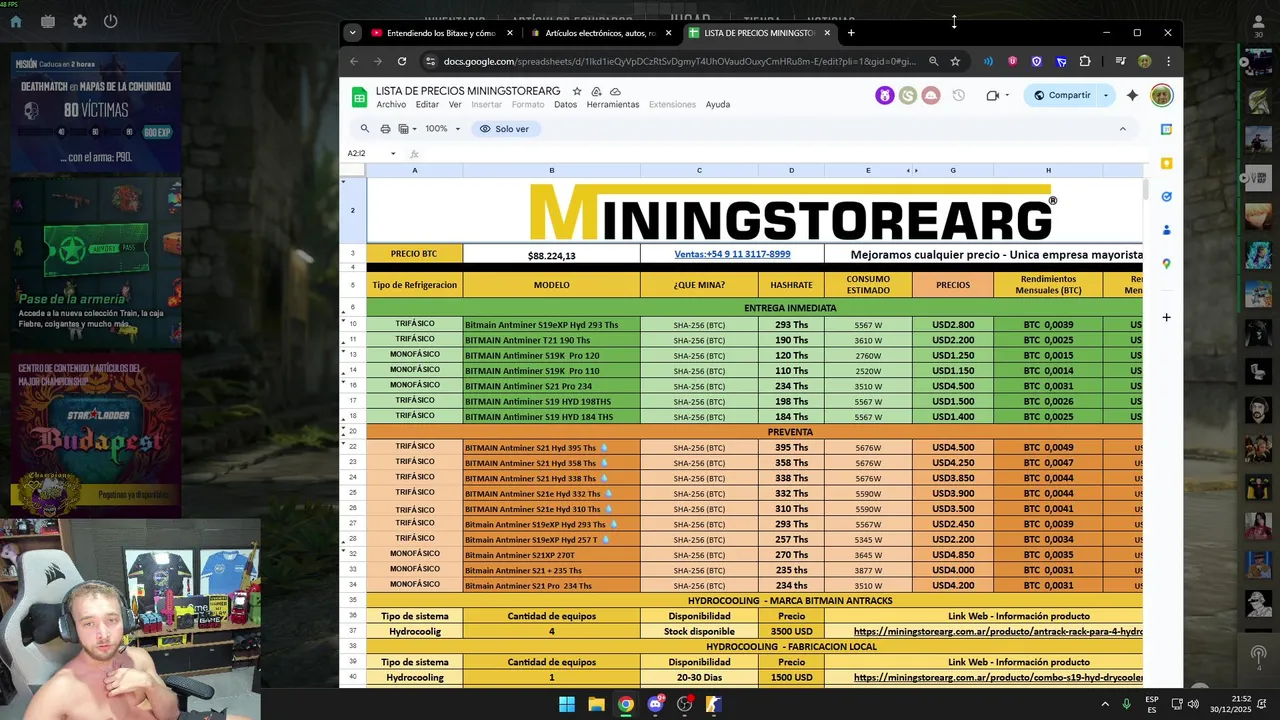Screen dimensions: 1280x720
Task: Open the Ayuda menu
Action: point(718,105)
